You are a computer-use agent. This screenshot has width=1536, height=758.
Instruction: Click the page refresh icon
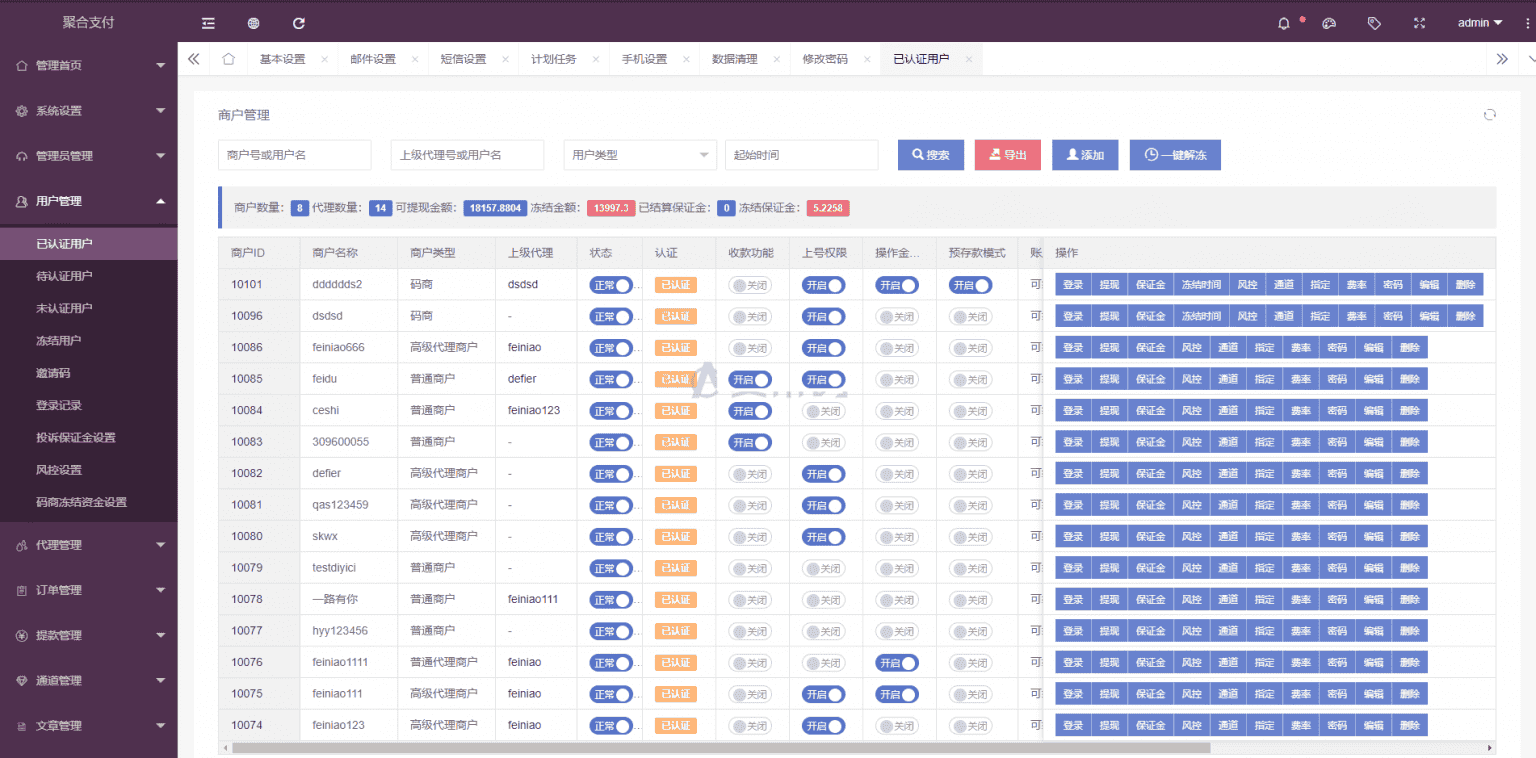[298, 22]
